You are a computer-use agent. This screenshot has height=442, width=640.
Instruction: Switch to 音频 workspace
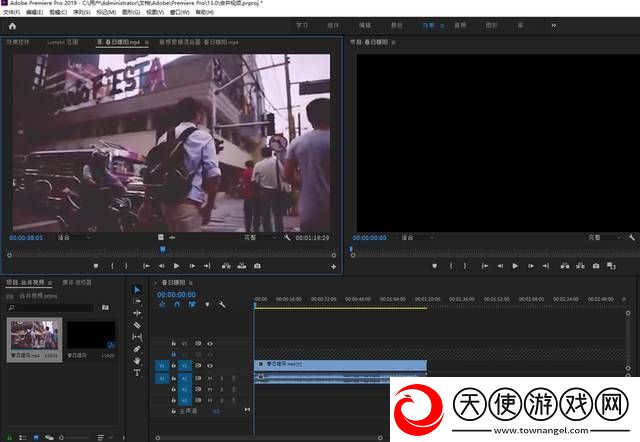pyautogui.click(x=460, y=25)
